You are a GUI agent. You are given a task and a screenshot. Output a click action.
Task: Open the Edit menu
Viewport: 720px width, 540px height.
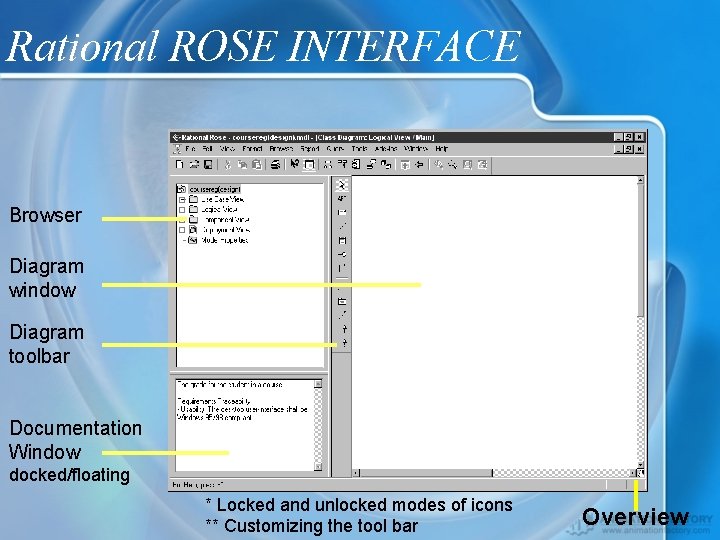[x=207, y=149]
